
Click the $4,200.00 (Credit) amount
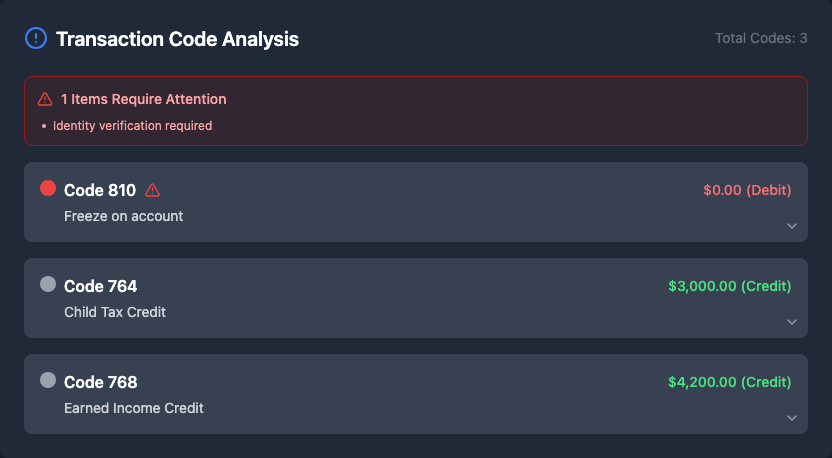tap(729, 382)
